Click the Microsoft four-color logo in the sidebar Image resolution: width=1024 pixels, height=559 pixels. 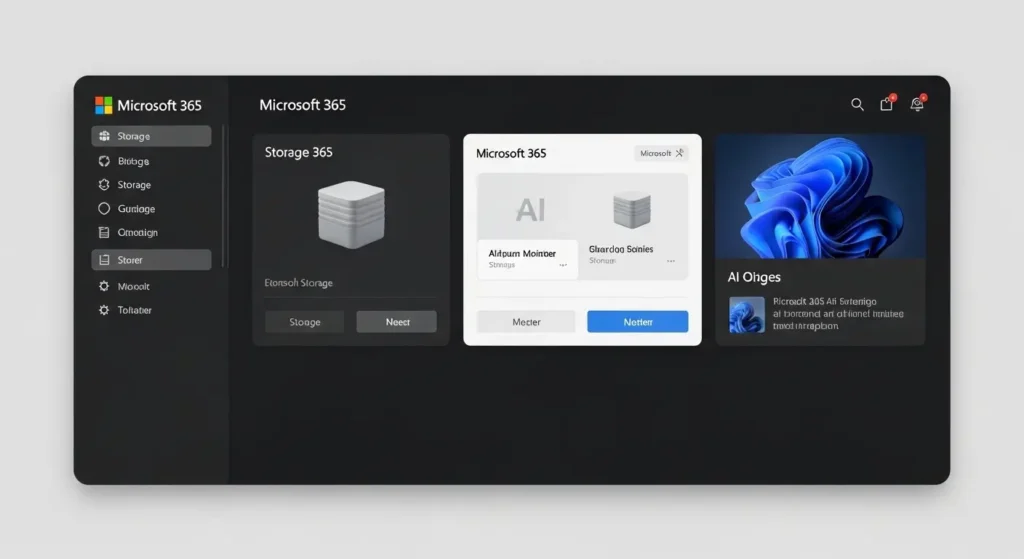point(104,105)
